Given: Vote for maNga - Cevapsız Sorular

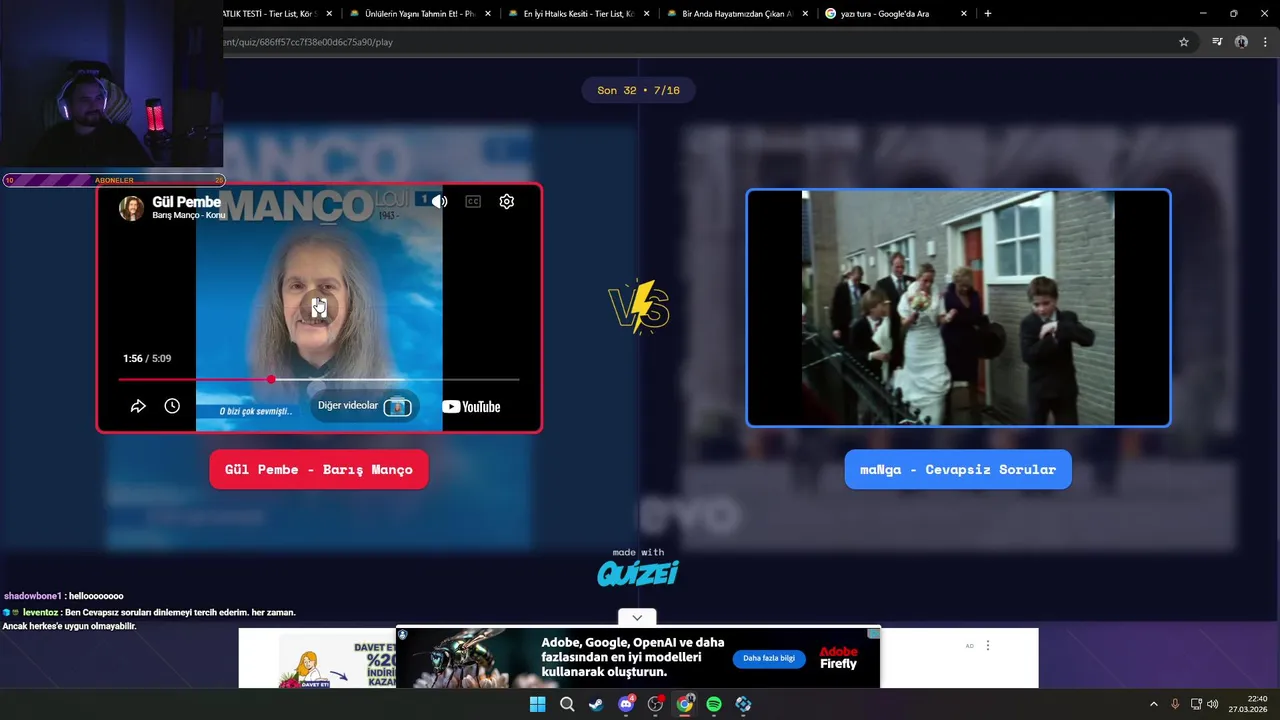Looking at the screenshot, I should pos(958,470).
